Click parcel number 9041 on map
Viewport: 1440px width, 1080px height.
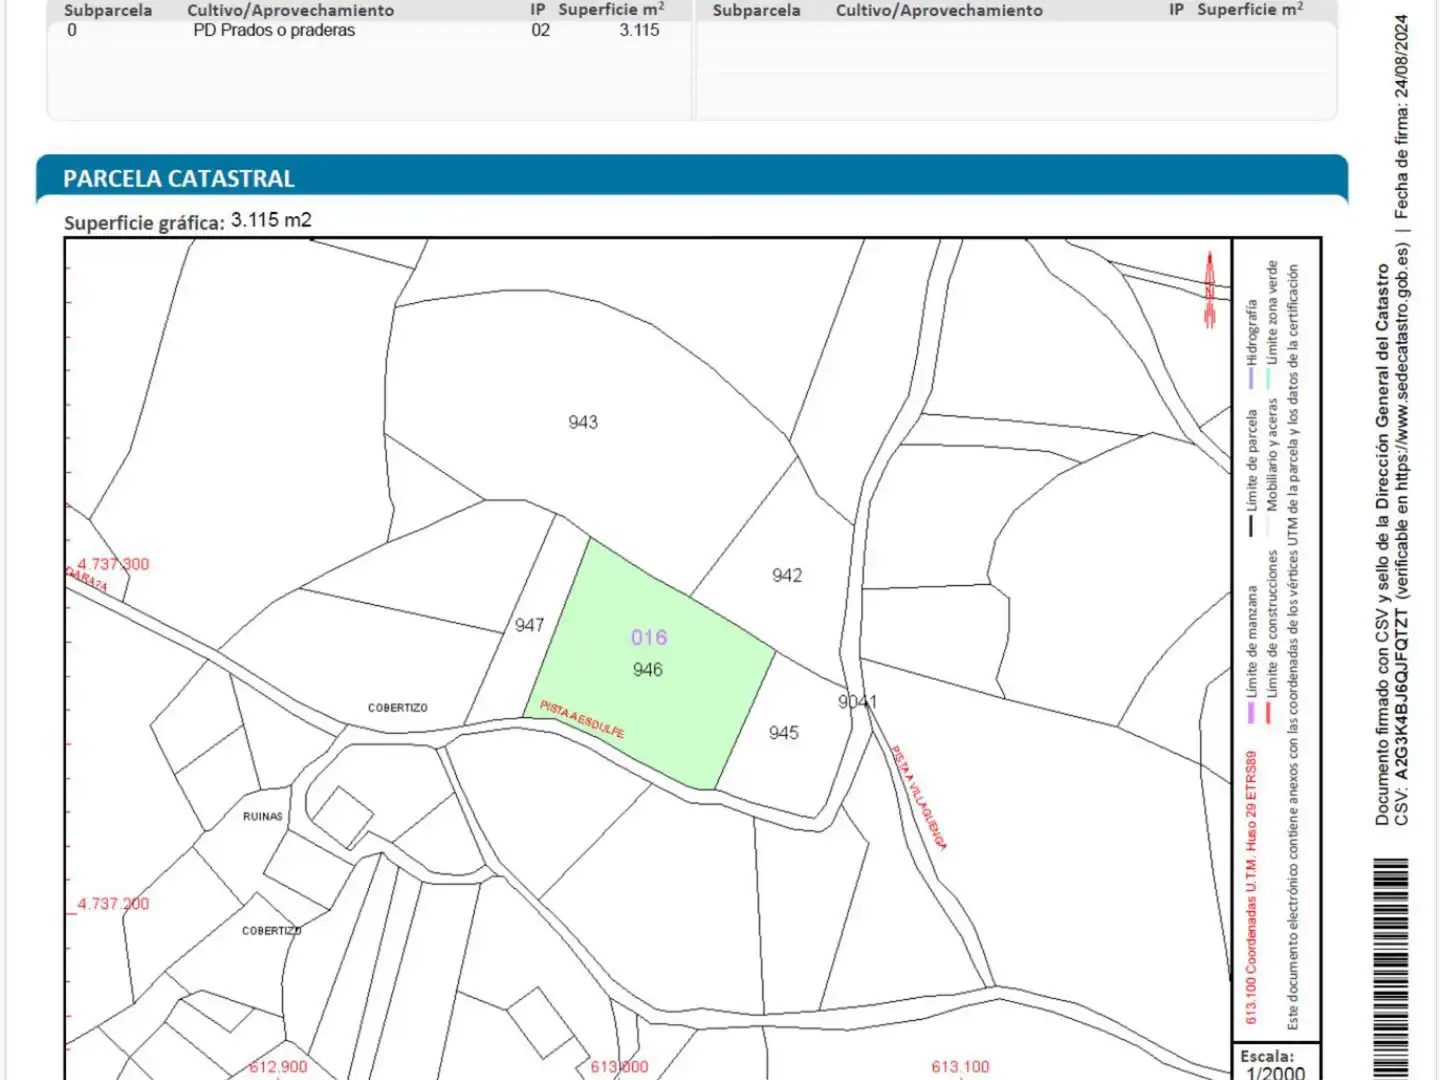[857, 702]
